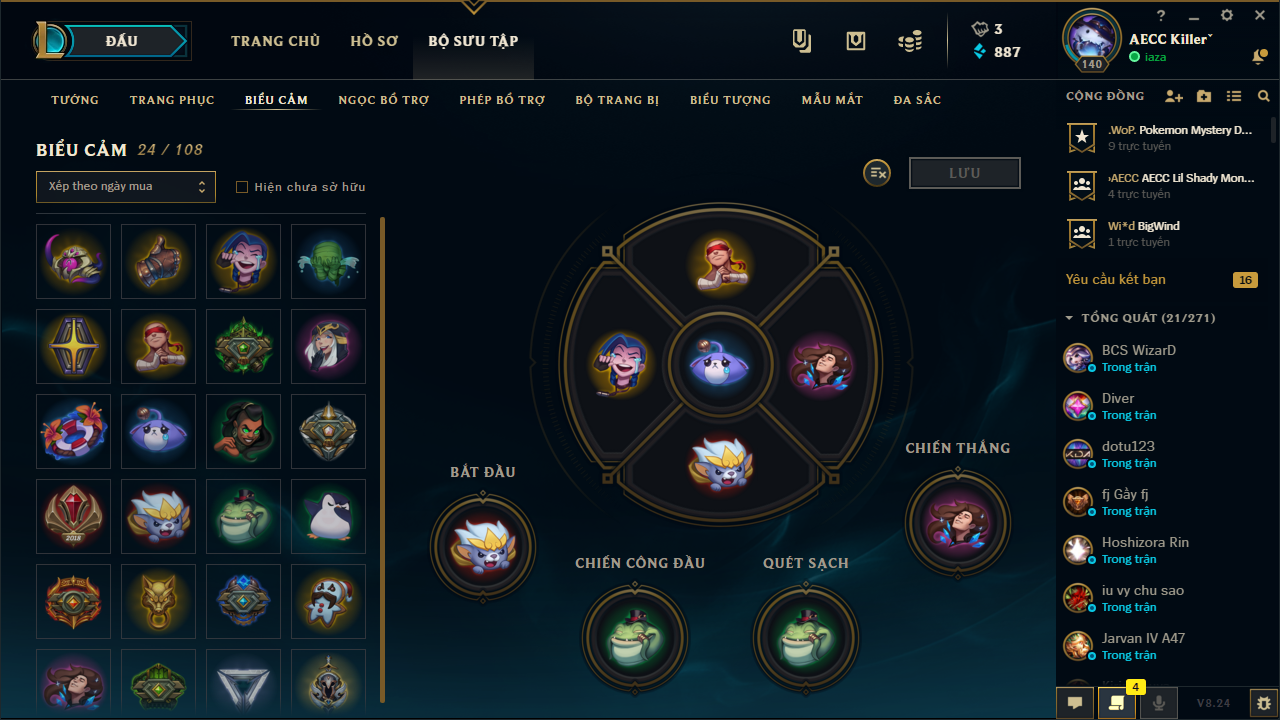Click the LƯU save button
1280x720 pixels.
tap(965, 173)
